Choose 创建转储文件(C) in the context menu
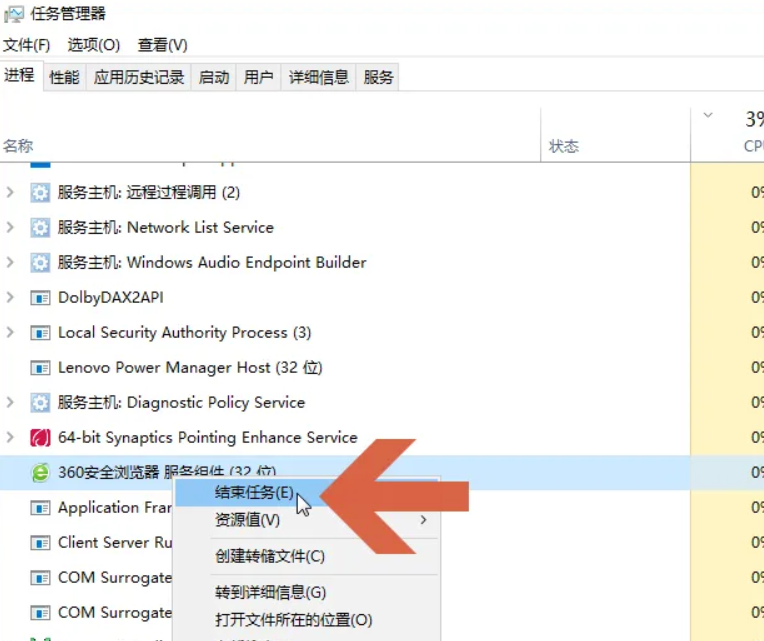This screenshot has height=641, width=764. (270, 556)
